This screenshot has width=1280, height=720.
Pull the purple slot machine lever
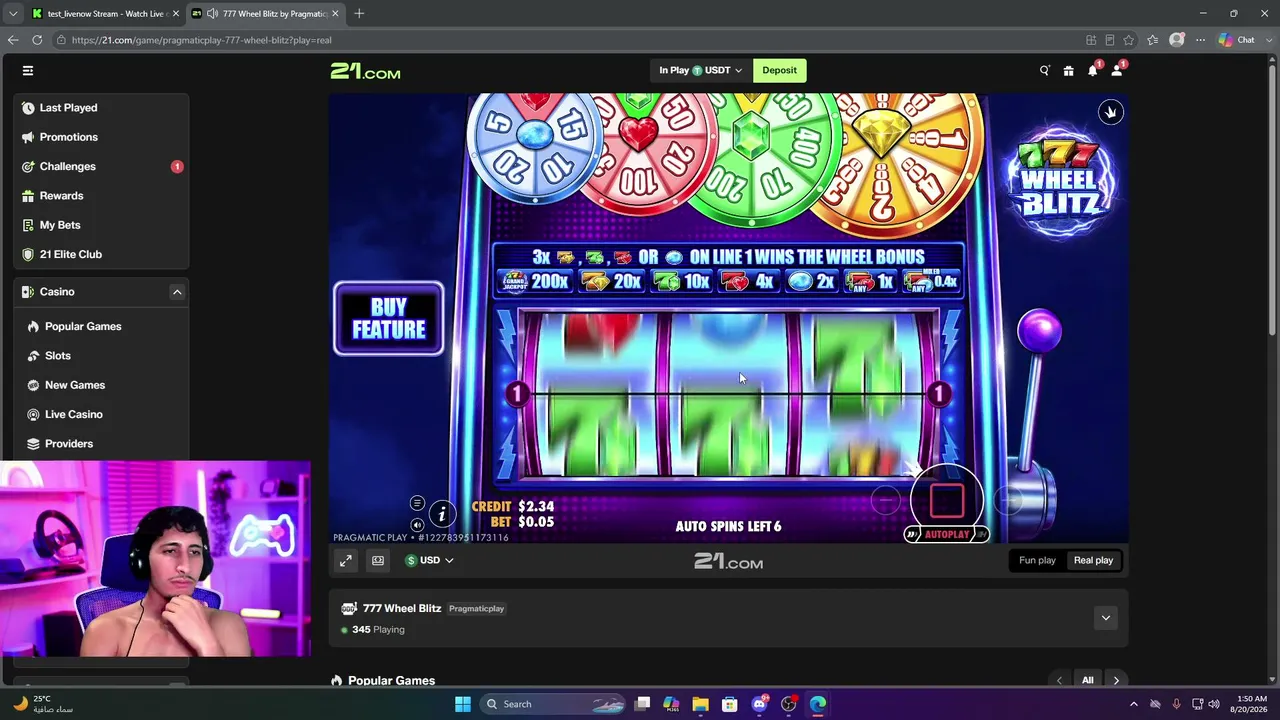point(1039,333)
